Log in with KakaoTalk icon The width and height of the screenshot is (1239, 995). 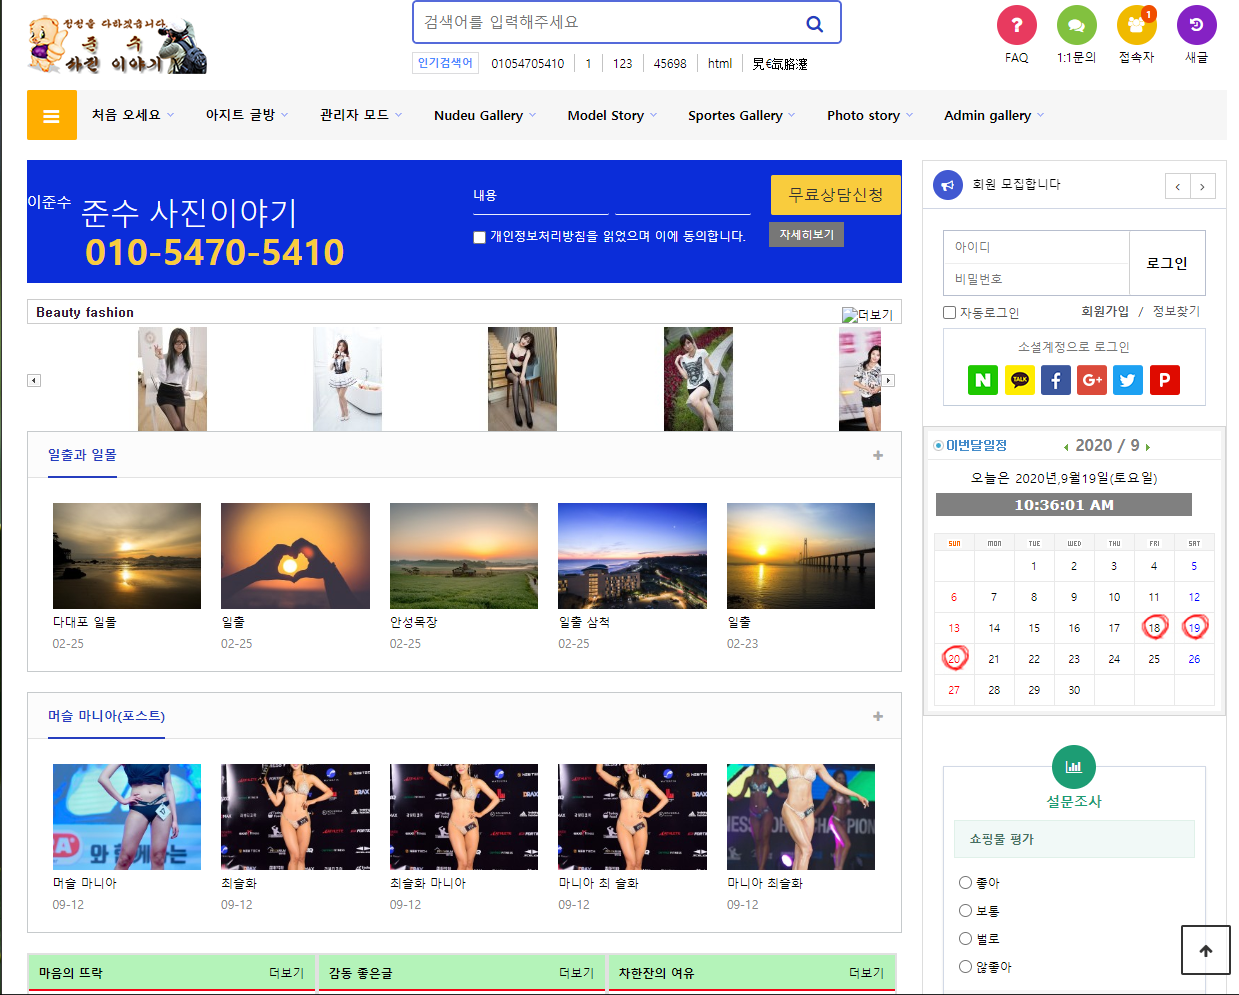pyautogui.click(x=1019, y=380)
